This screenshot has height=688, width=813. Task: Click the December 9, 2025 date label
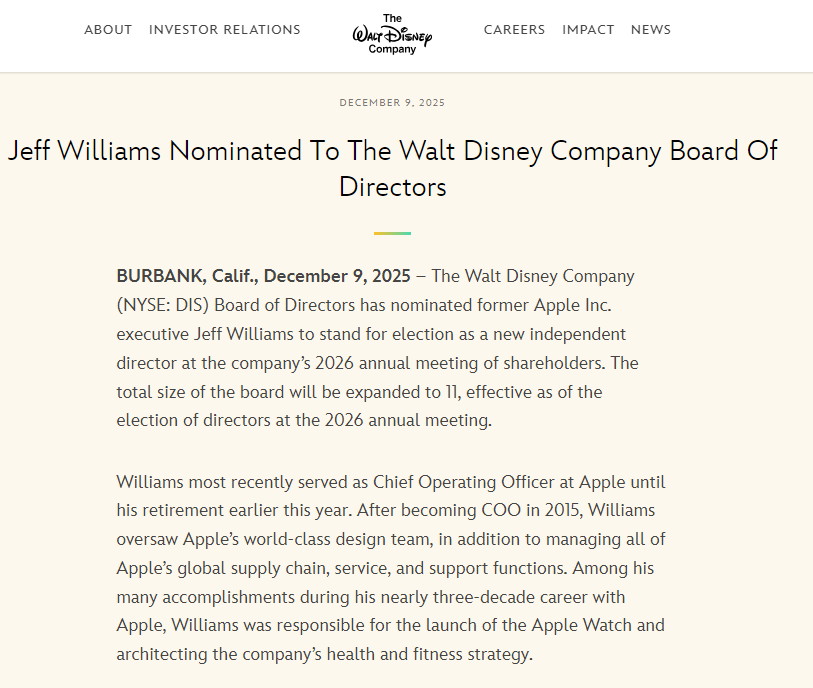tap(392, 103)
